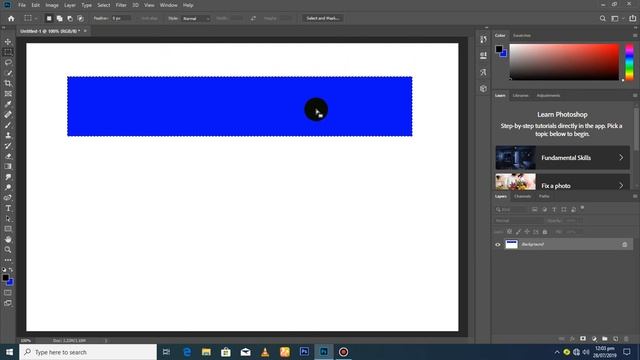Create new fill or adjustment layer menu
Image resolution: width=640 pixels, height=360 pixels.
tap(594, 339)
